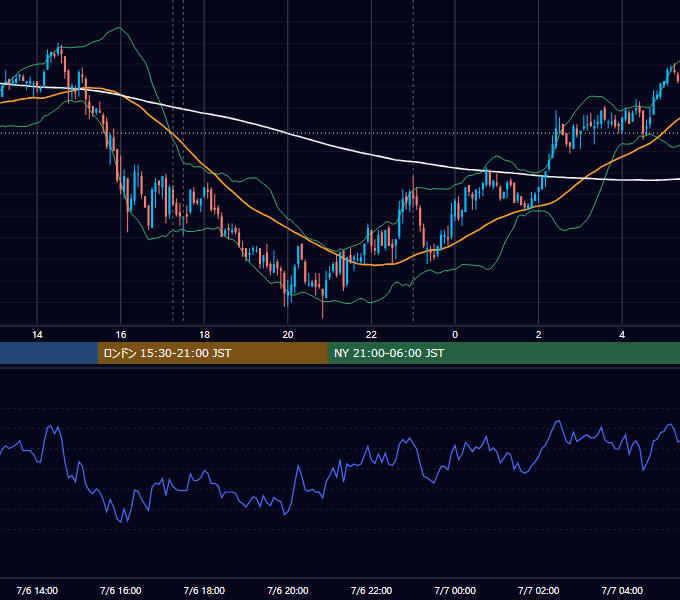680x600 pixels.
Task: Select the 22 hour label on price axis
Action: pos(371,335)
